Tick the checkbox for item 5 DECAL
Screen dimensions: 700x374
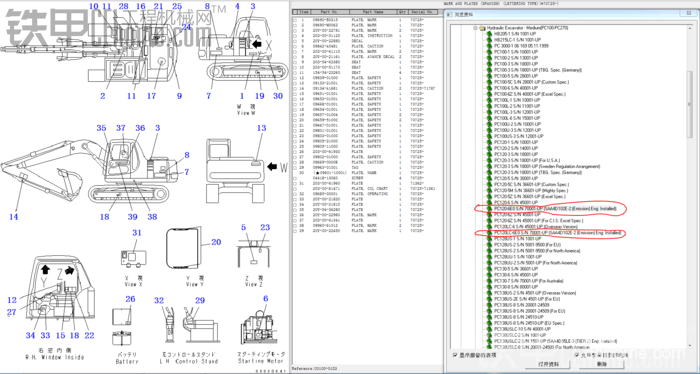pyautogui.click(x=295, y=41)
